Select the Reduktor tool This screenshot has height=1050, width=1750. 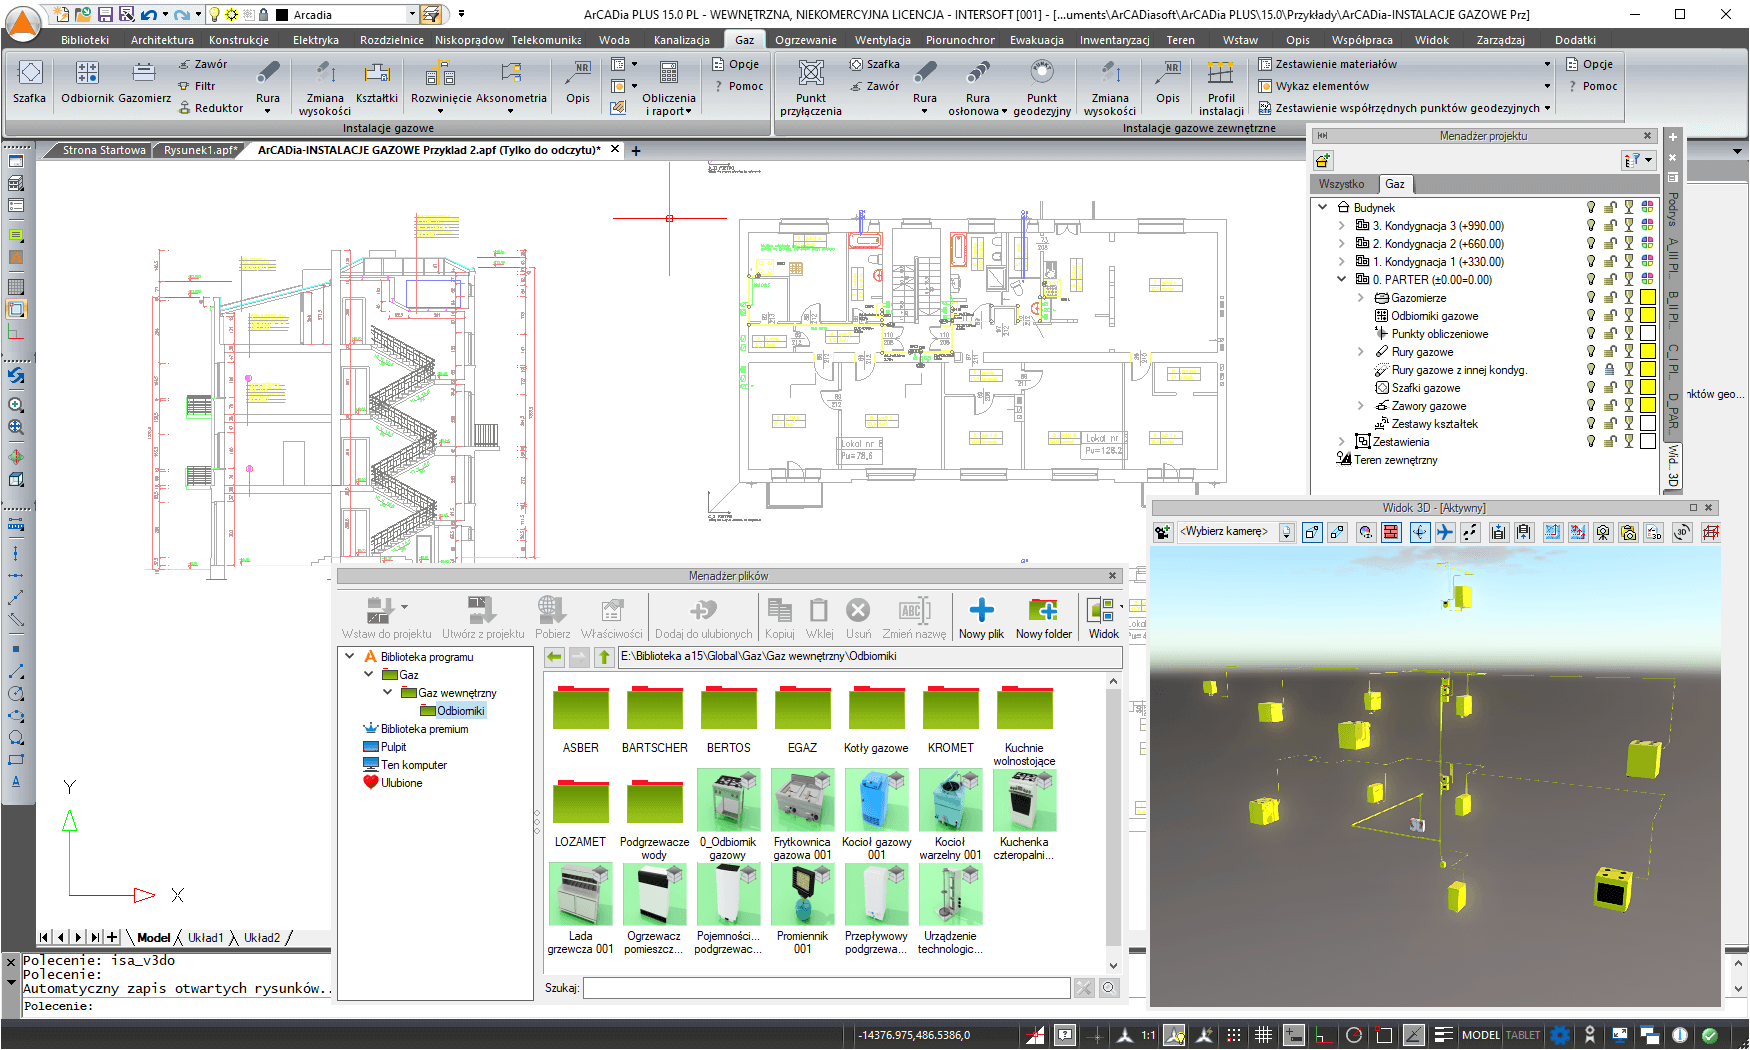[x=211, y=108]
